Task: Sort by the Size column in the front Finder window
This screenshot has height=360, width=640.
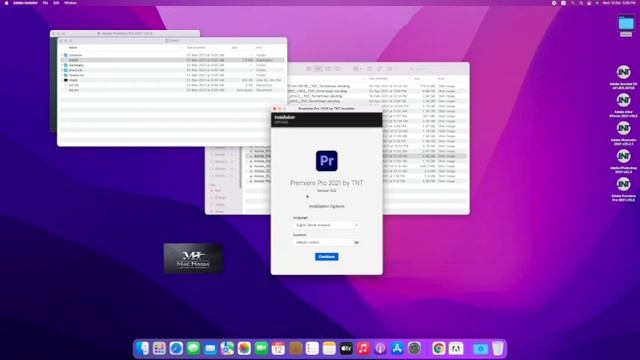Action: click(235, 48)
